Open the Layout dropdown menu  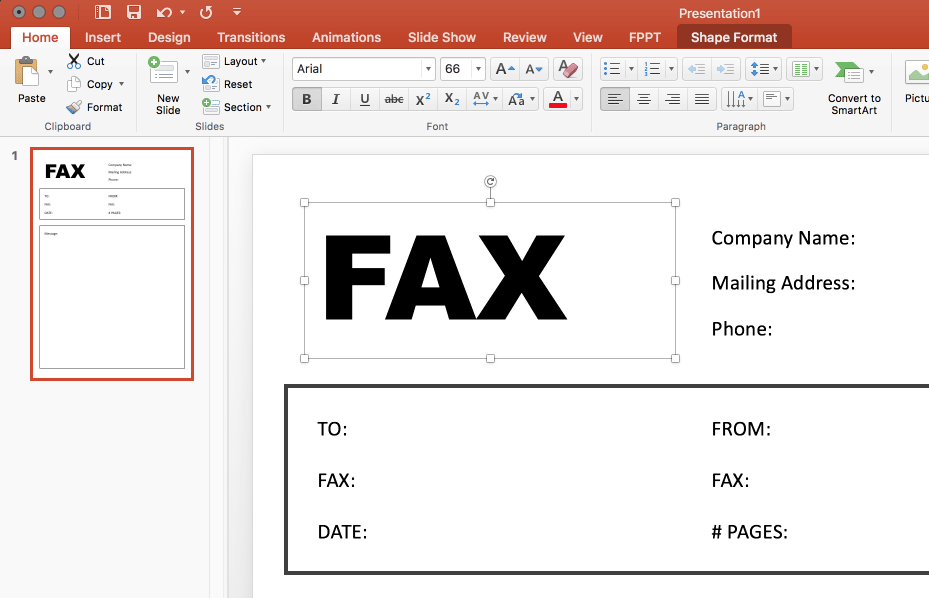click(x=238, y=61)
